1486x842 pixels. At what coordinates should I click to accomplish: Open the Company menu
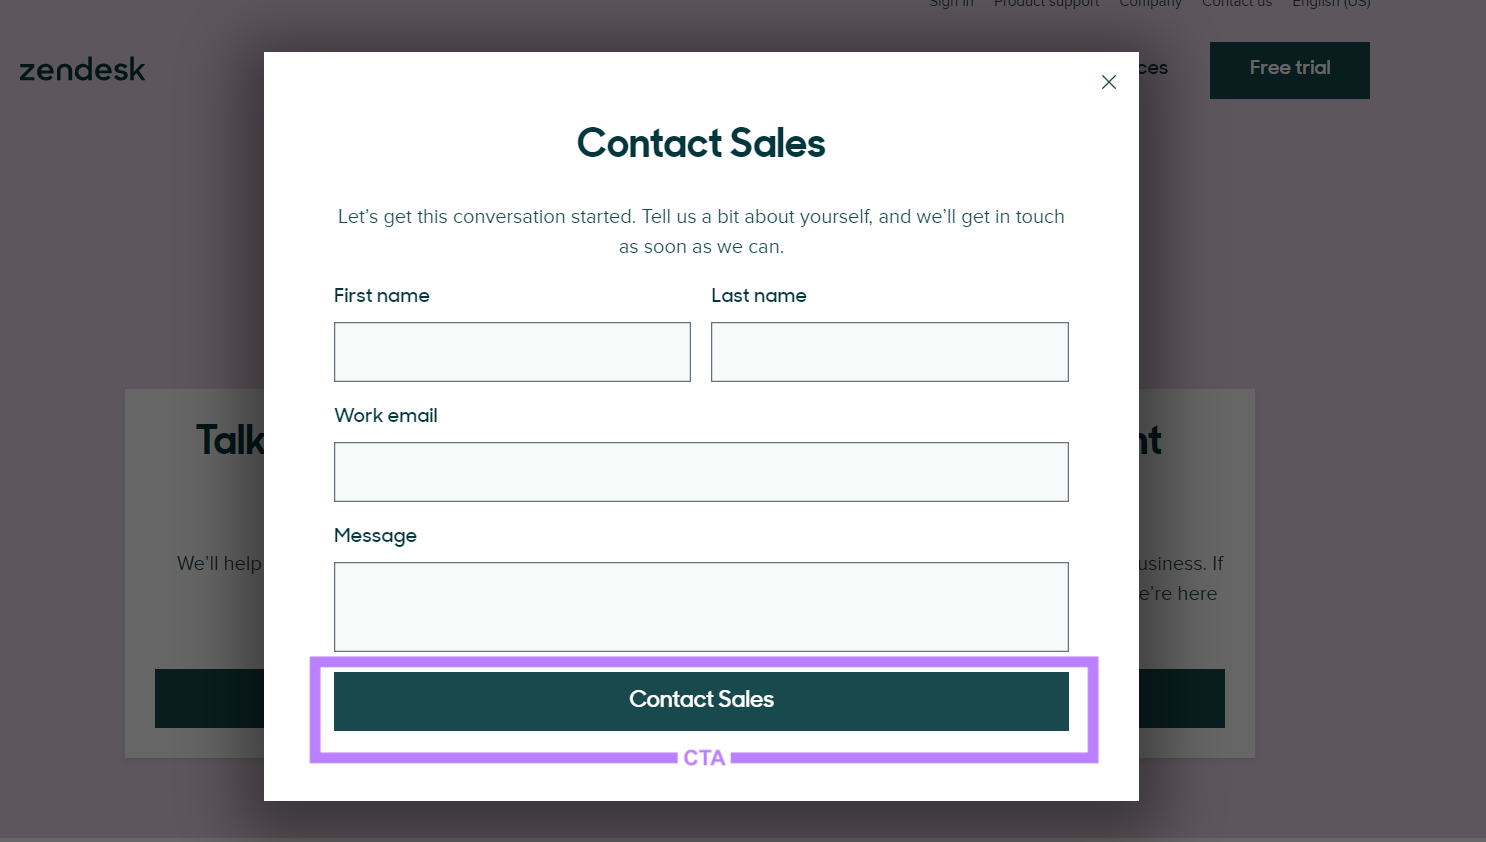[1150, 4]
